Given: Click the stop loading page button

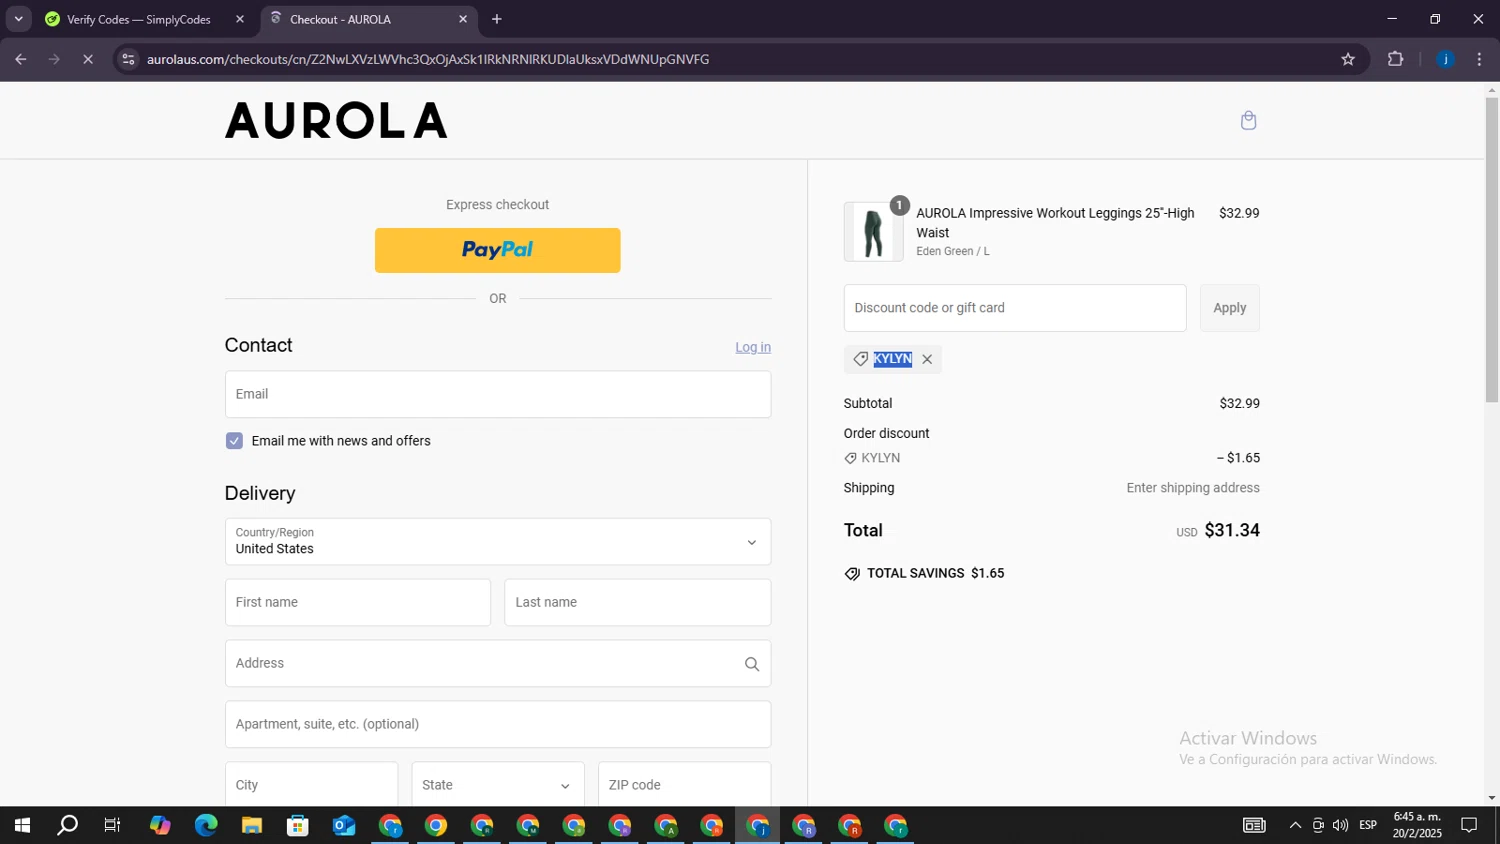Looking at the screenshot, I should (88, 59).
